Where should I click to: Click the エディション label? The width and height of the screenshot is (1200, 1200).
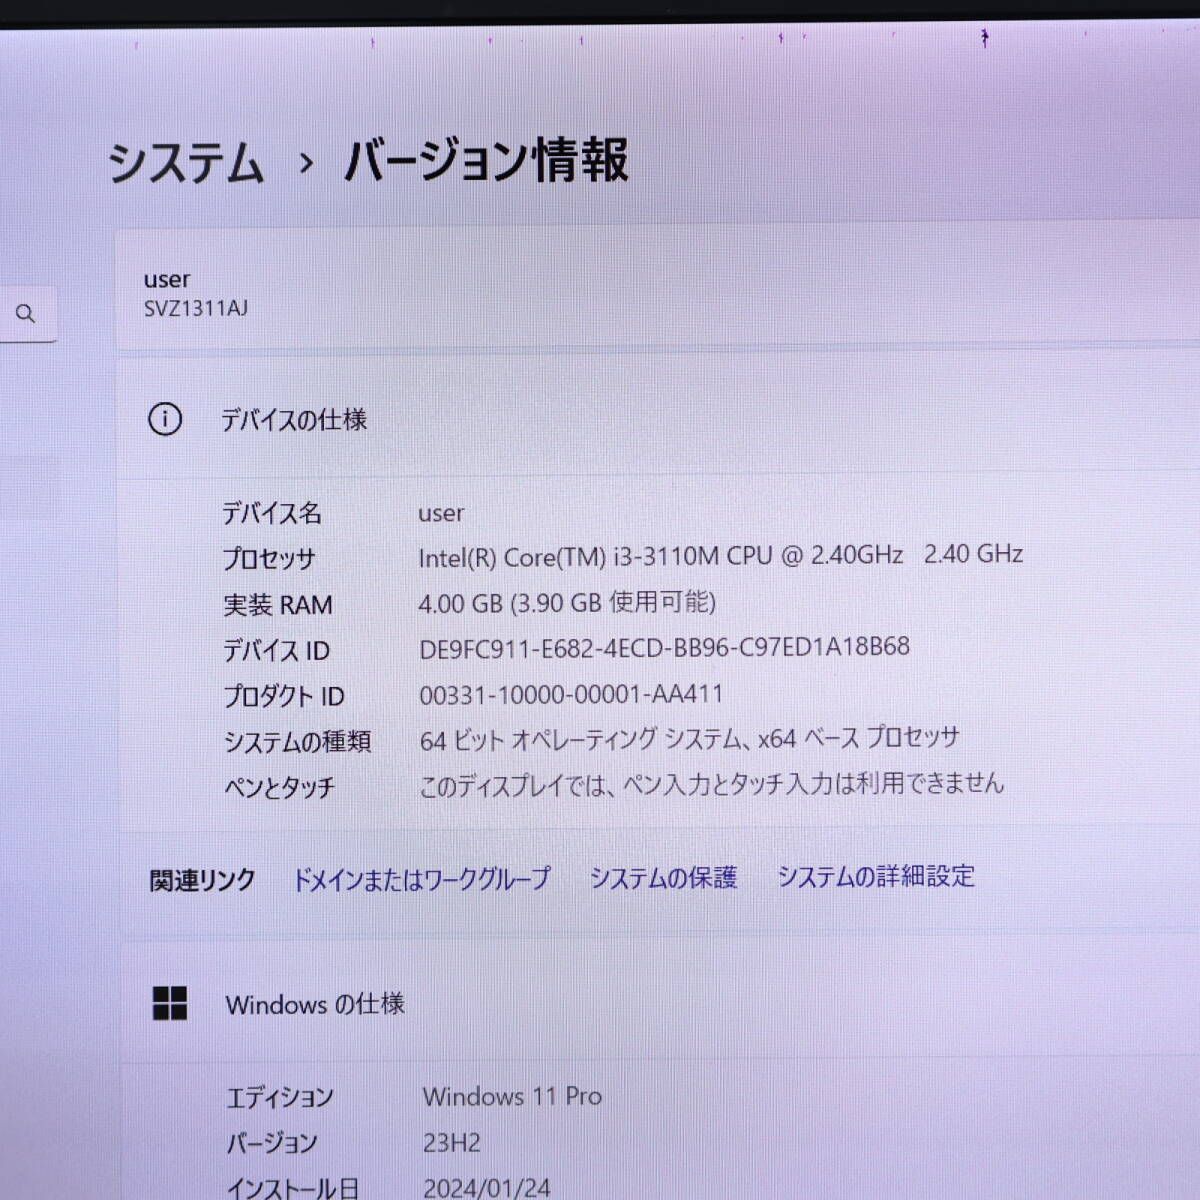point(280,1098)
